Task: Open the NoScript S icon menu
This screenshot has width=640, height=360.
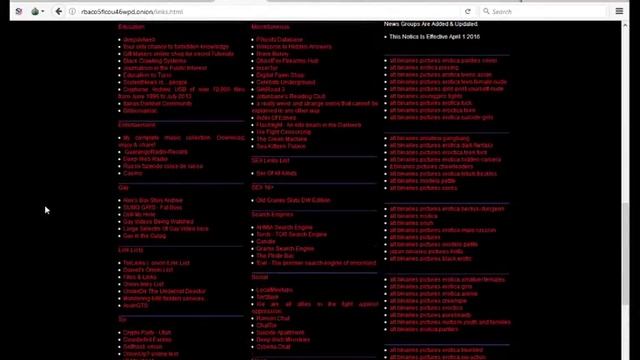Action: click(19, 11)
